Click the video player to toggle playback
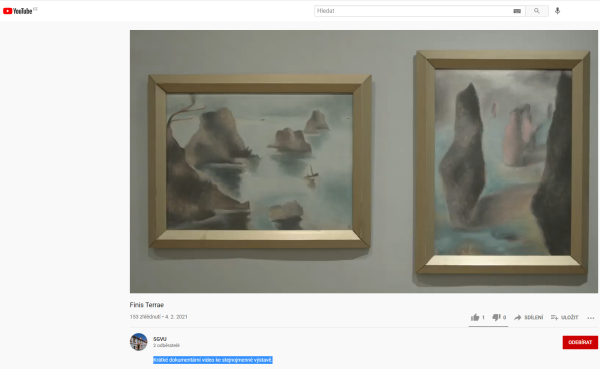The image size is (600, 369). click(x=364, y=162)
